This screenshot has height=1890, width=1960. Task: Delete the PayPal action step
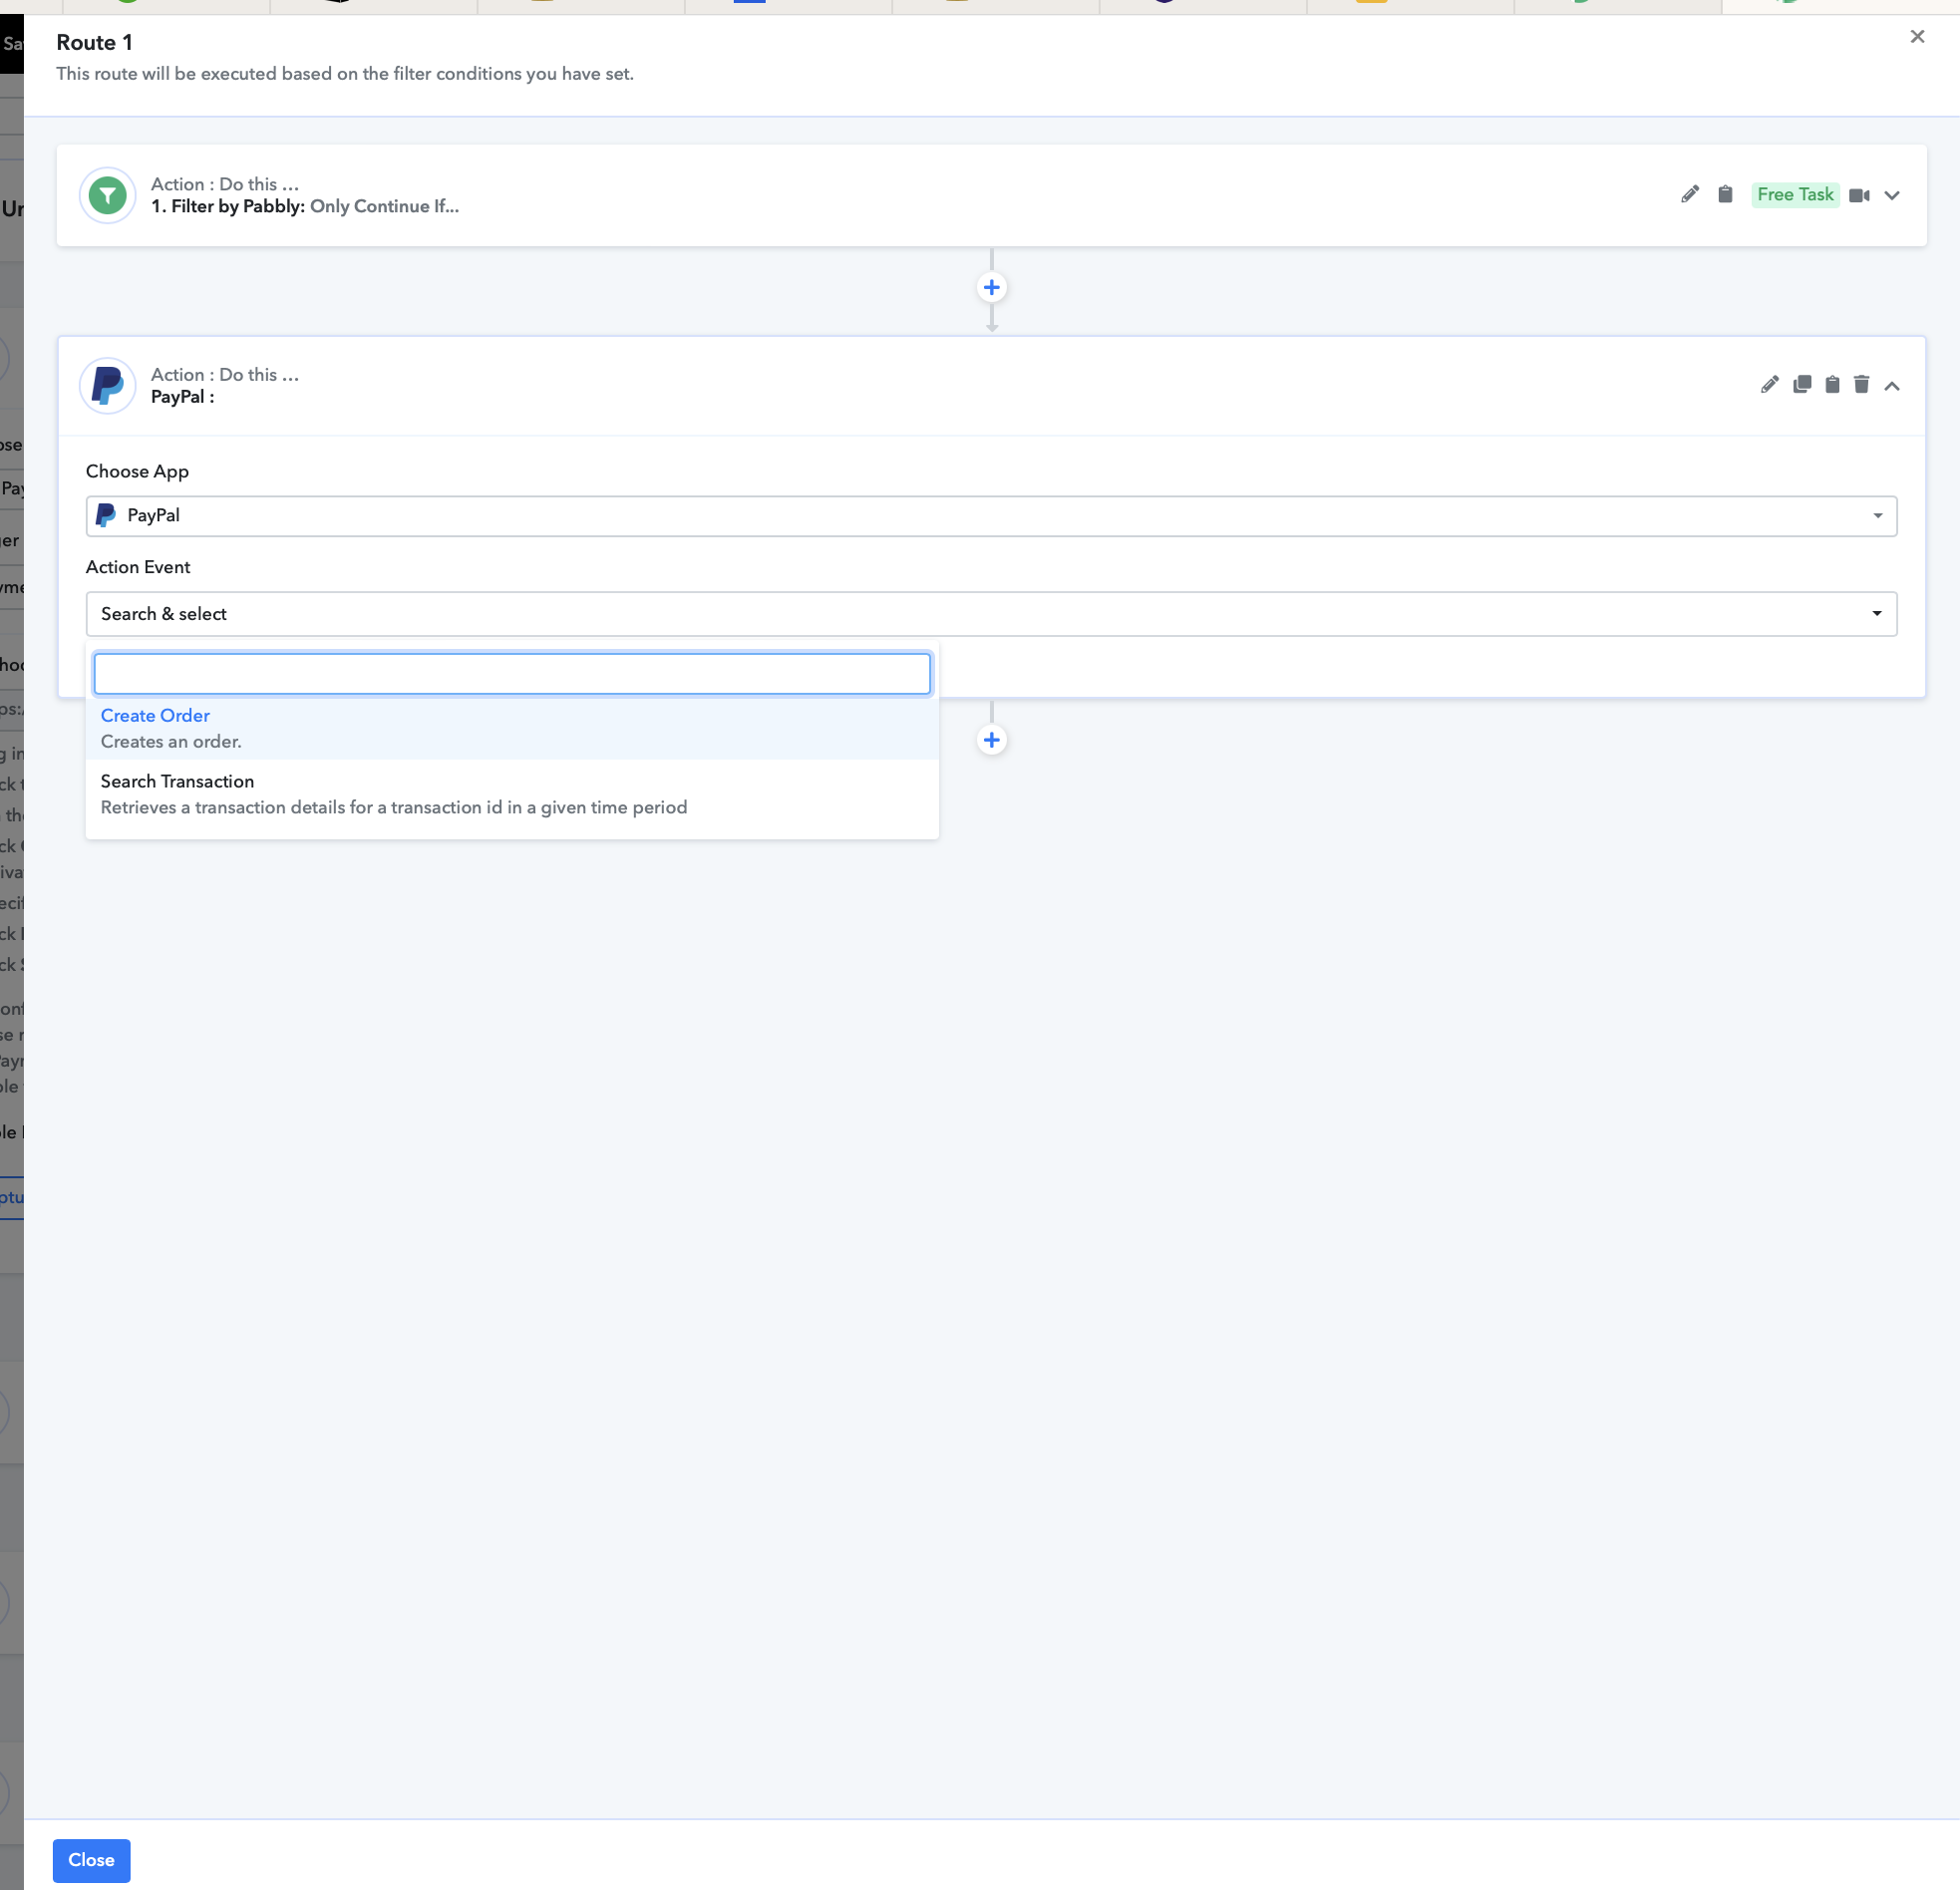(x=1861, y=384)
